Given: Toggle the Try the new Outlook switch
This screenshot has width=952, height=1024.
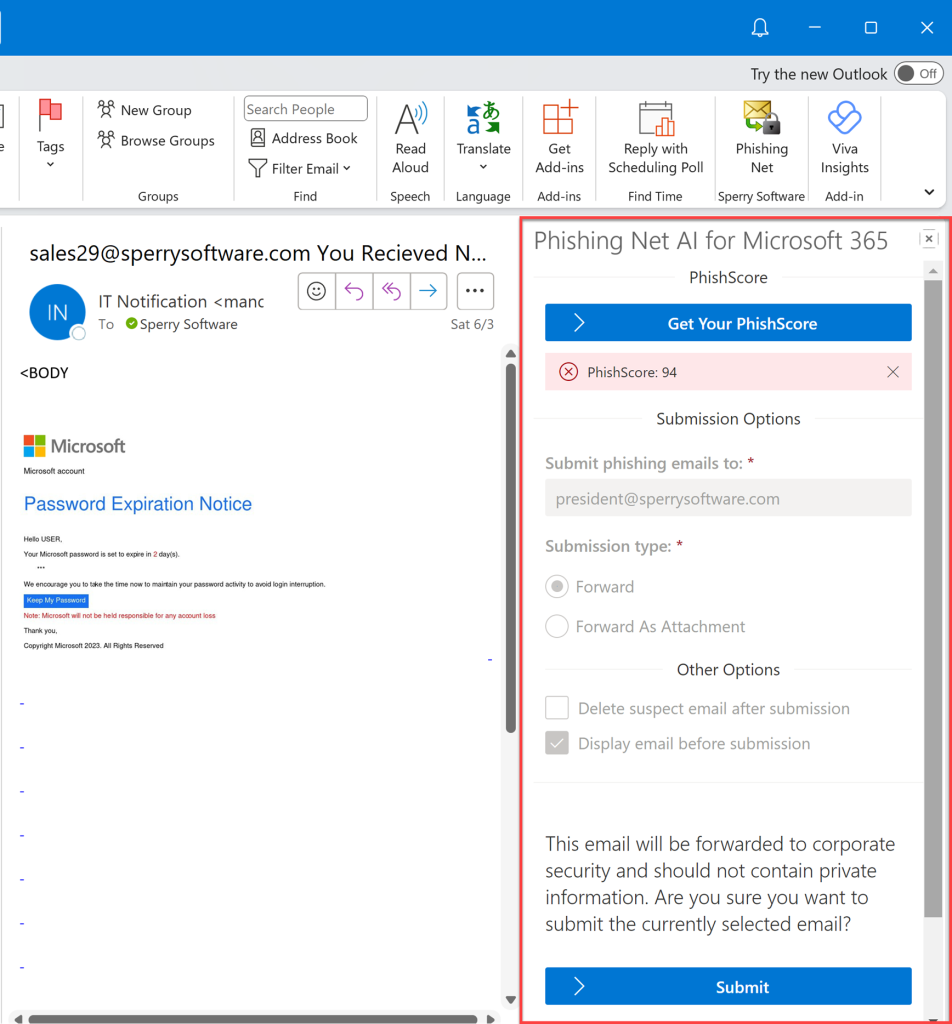Looking at the screenshot, I should [x=919, y=74].
